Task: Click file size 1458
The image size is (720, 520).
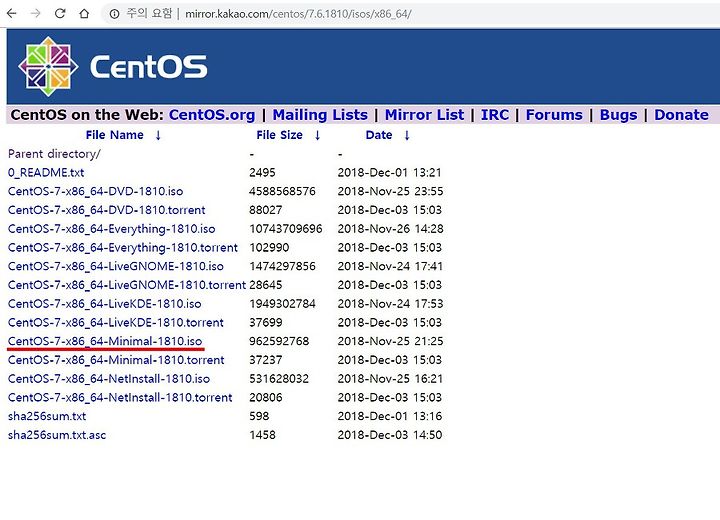Action: pyautogui.click(x=262, y=435)
